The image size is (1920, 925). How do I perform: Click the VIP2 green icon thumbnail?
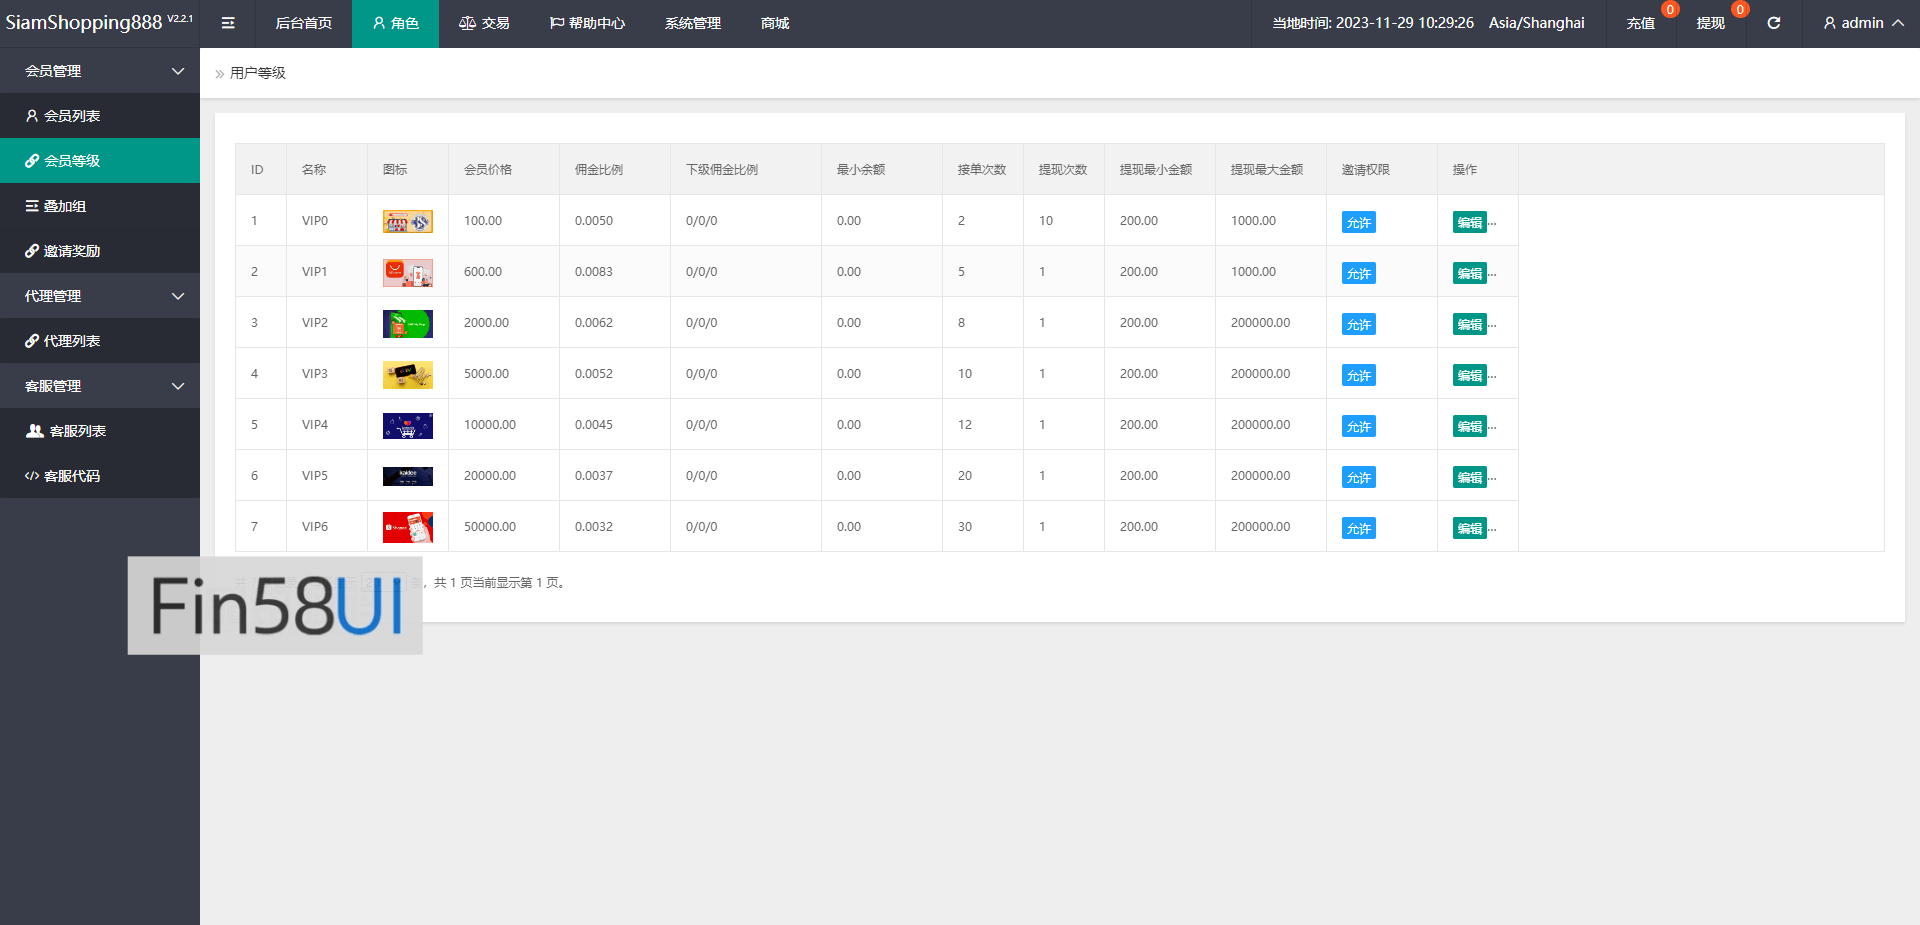[407, 324]
